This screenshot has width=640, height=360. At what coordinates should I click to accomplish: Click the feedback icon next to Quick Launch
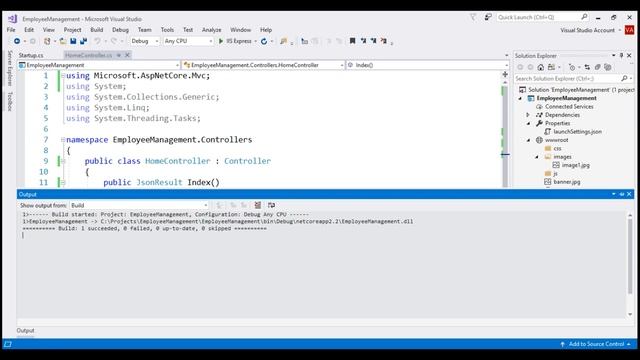click(488, 17)
